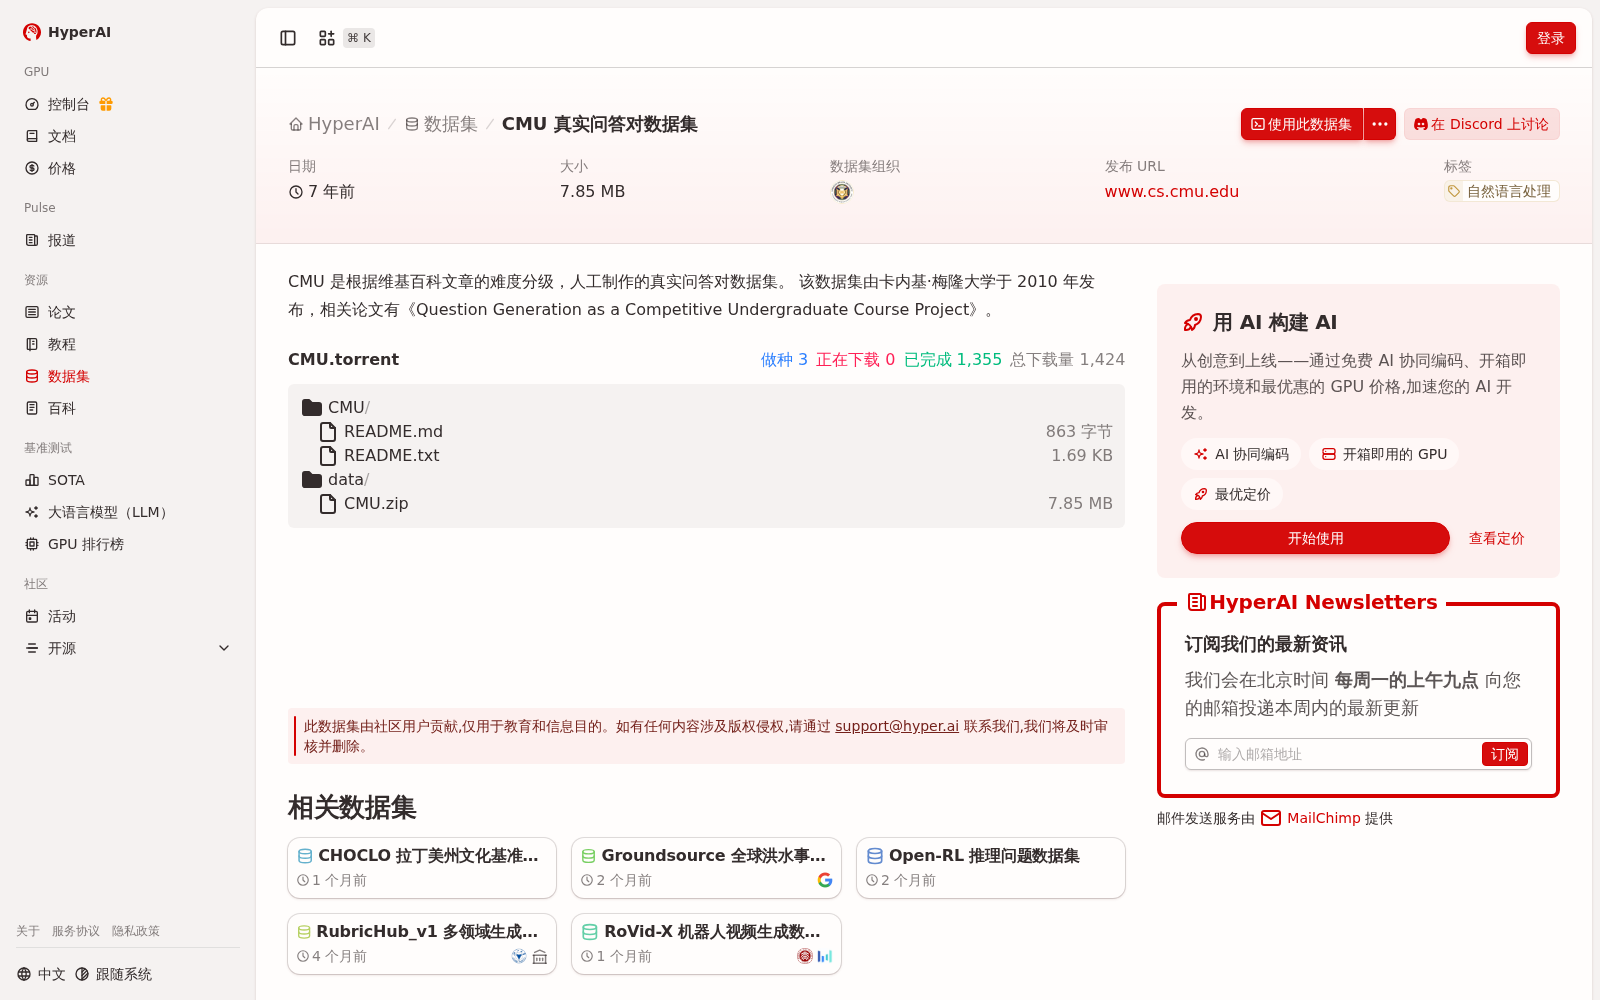The image size is (1600, 1000).
Task: Click the 订阅 subscribe button
Action: pyautogui.click(x=1504, y=754)
